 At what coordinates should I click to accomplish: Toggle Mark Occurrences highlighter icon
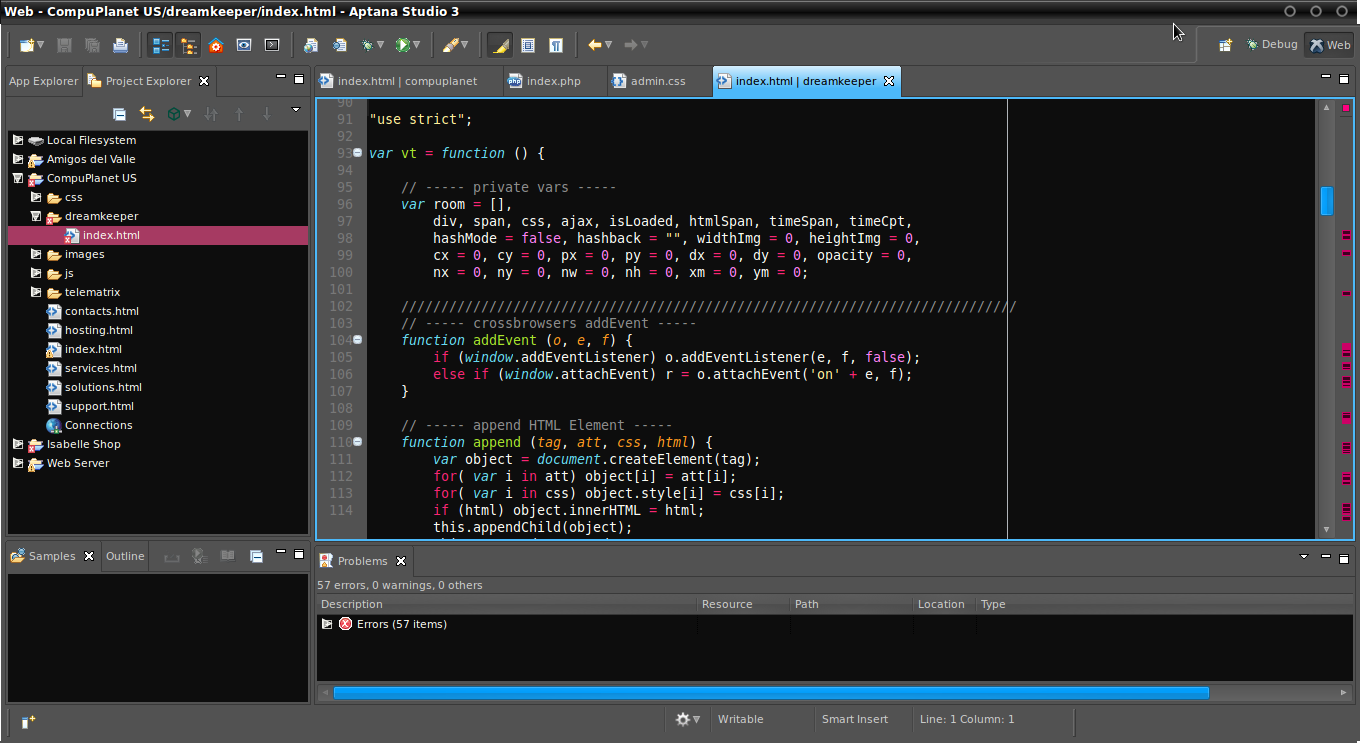point(499,45)
